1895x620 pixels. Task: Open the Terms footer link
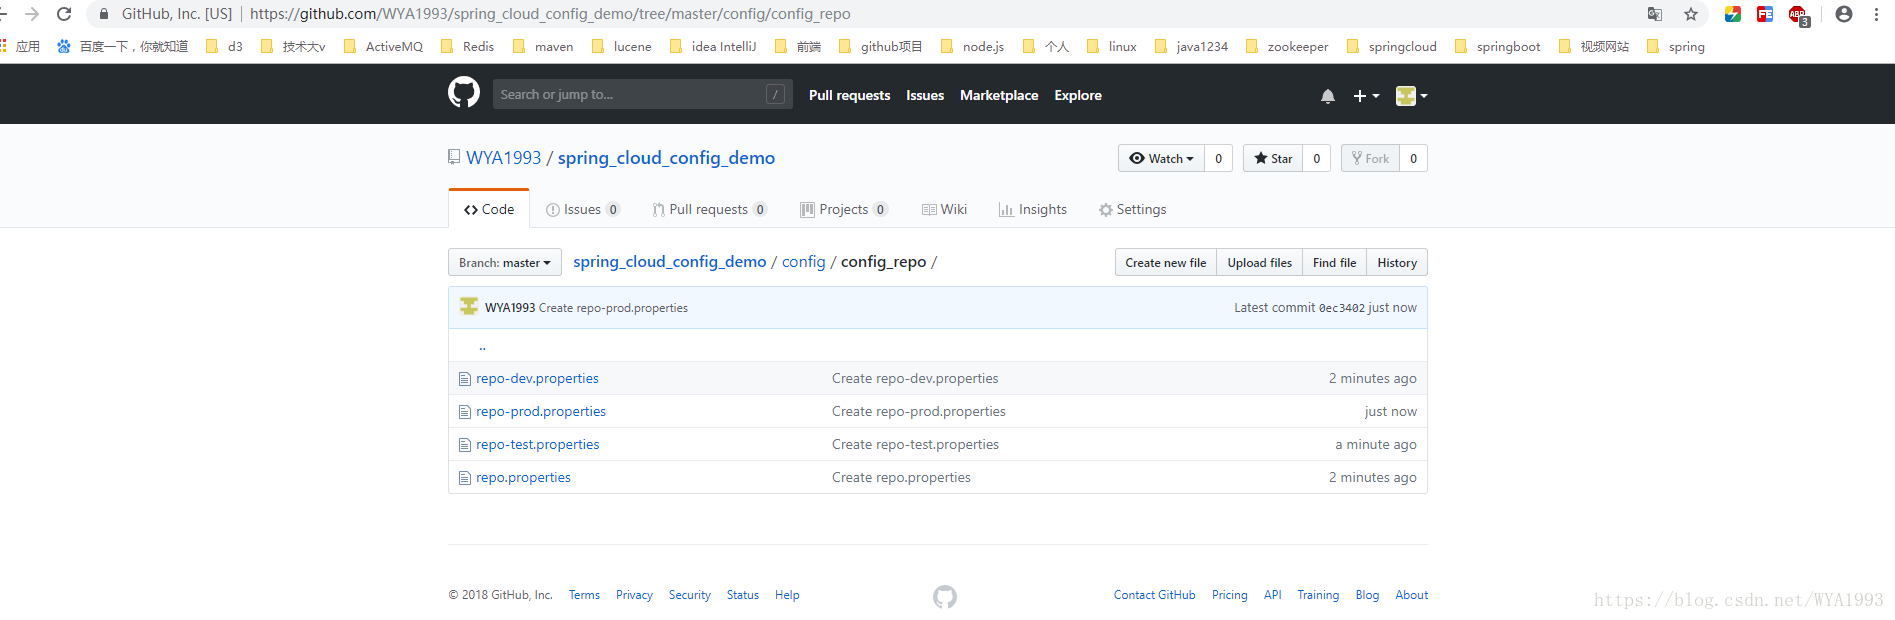(x=584, y=595)
